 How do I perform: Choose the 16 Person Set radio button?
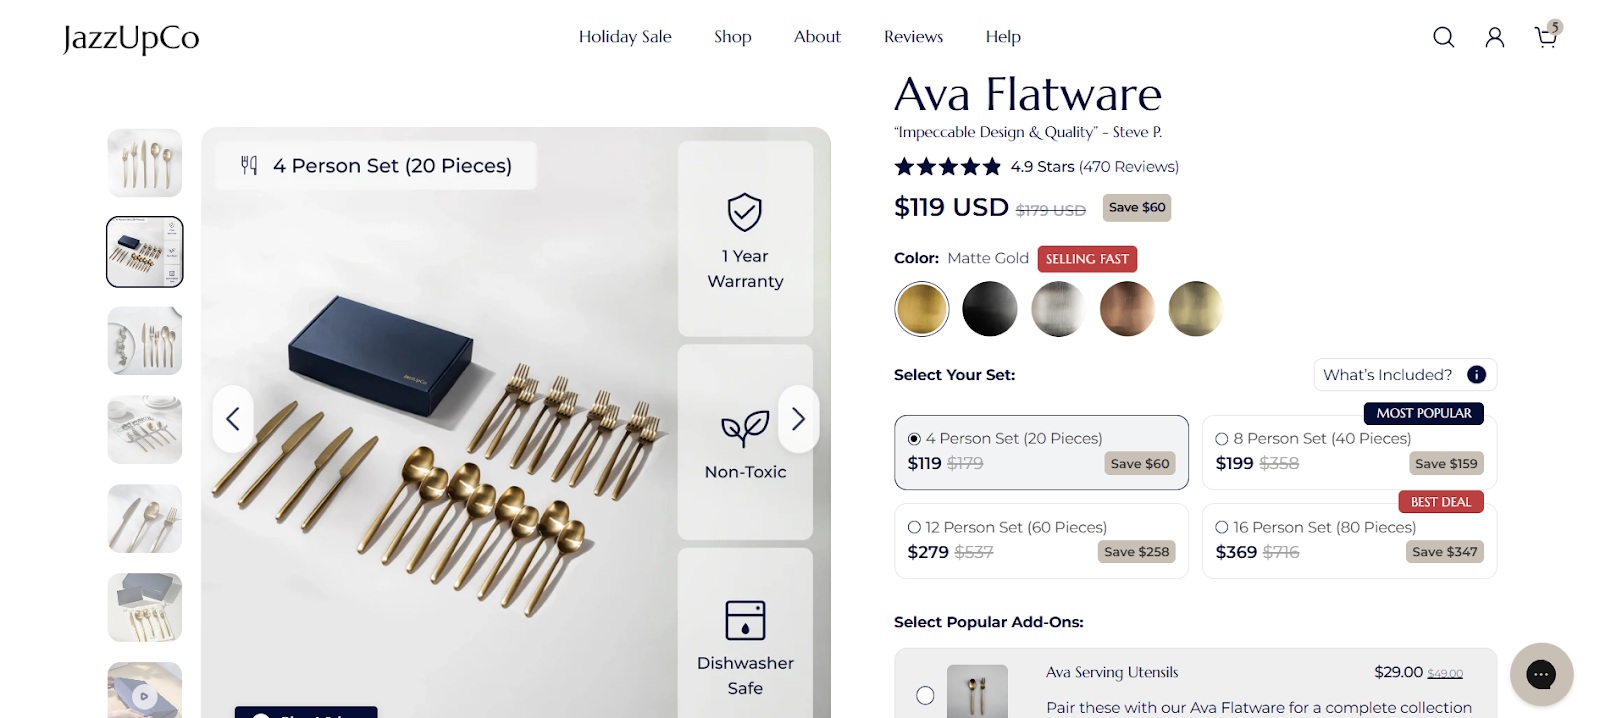(1222, 527)
